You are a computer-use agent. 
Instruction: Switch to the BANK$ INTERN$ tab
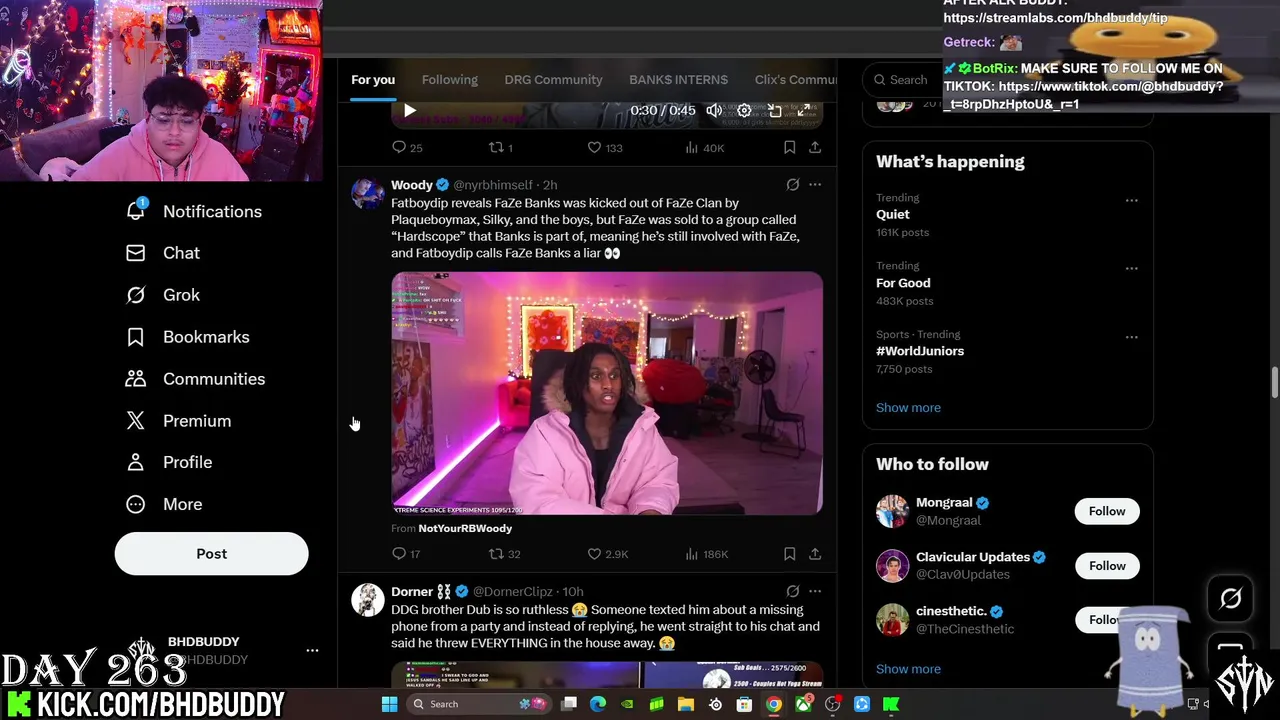678,80
